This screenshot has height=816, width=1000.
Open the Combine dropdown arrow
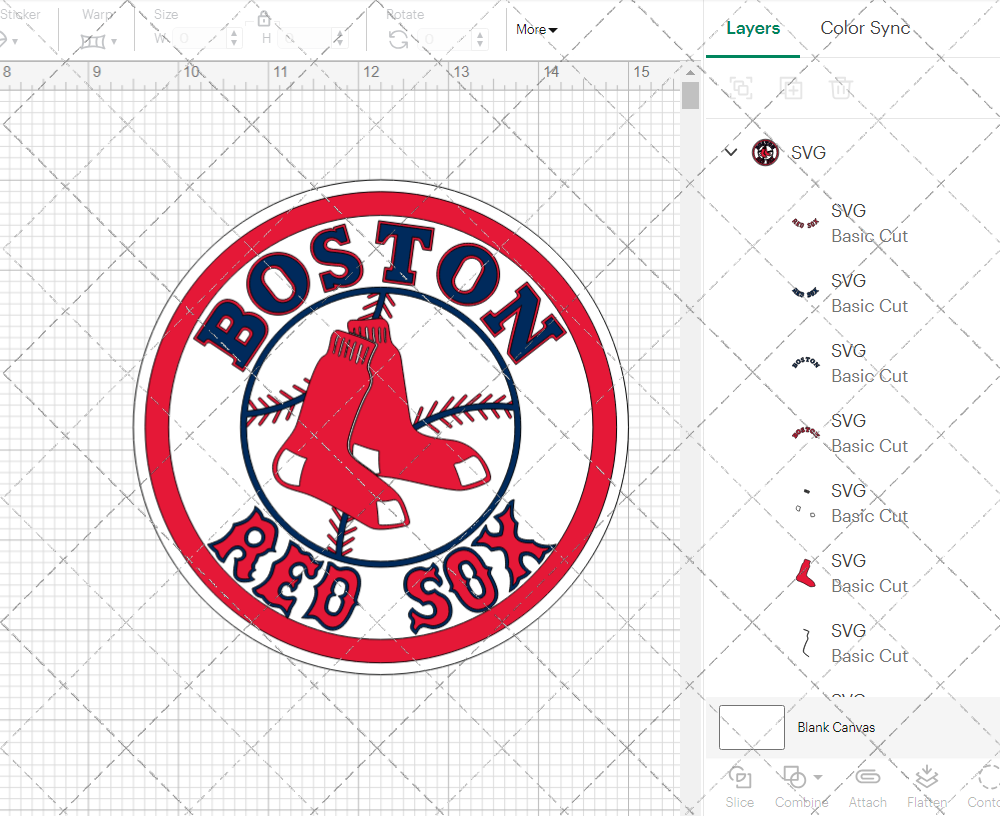pyautogui.click(x=818, y=777)
